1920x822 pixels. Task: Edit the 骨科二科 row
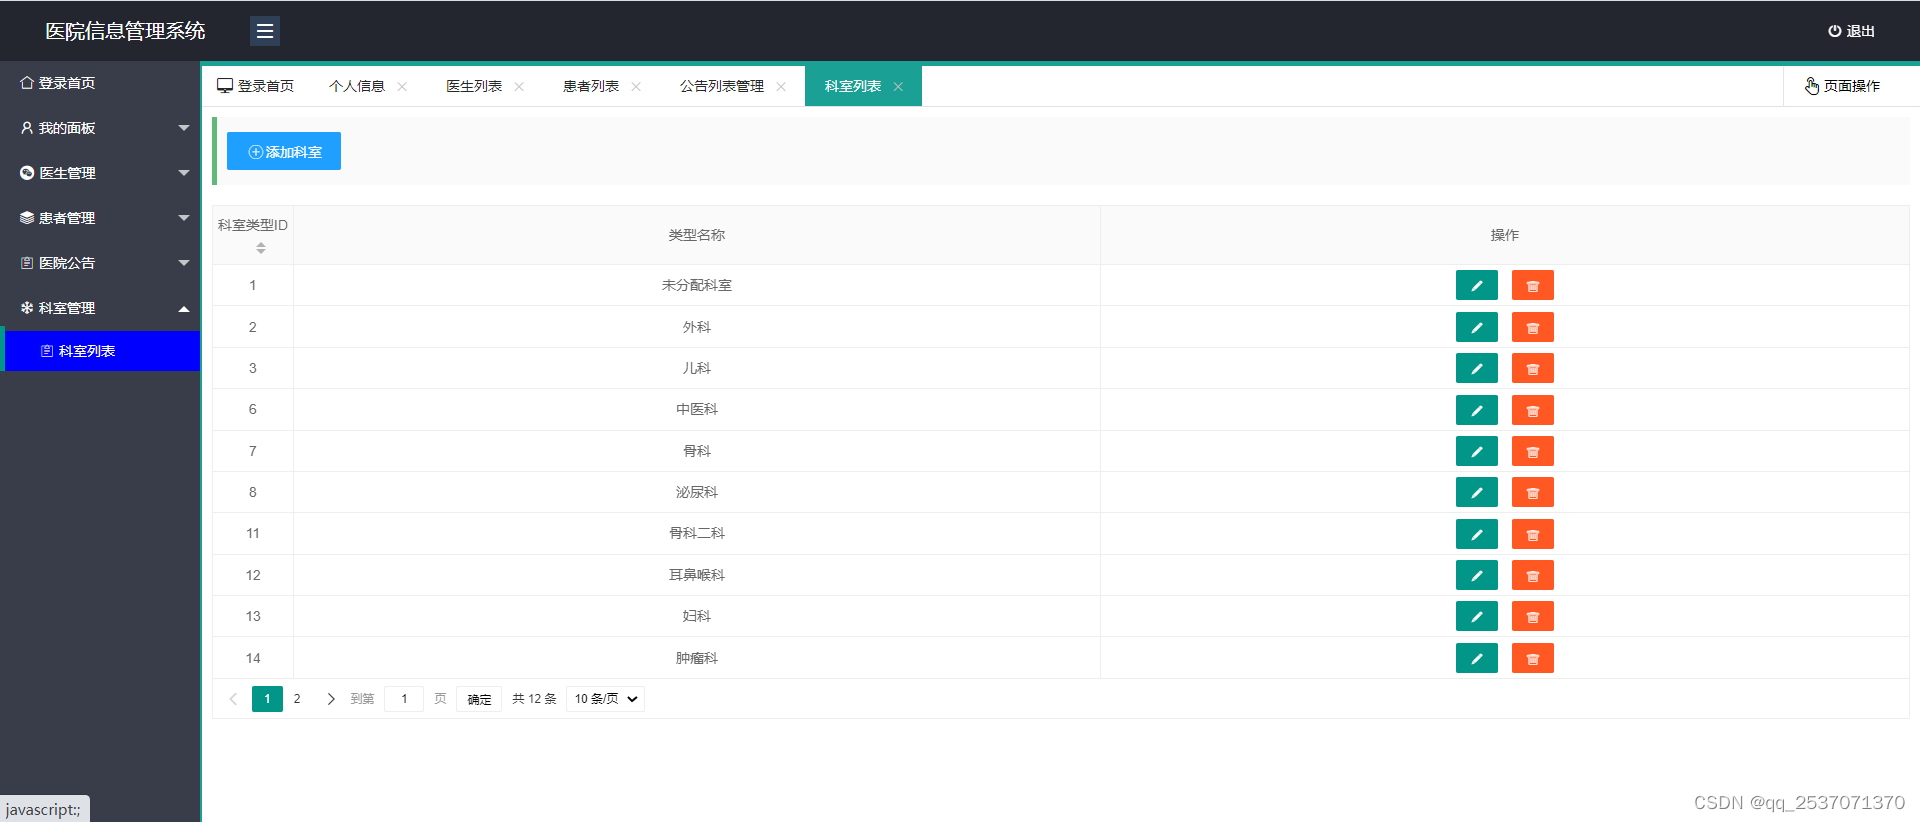1476,534
